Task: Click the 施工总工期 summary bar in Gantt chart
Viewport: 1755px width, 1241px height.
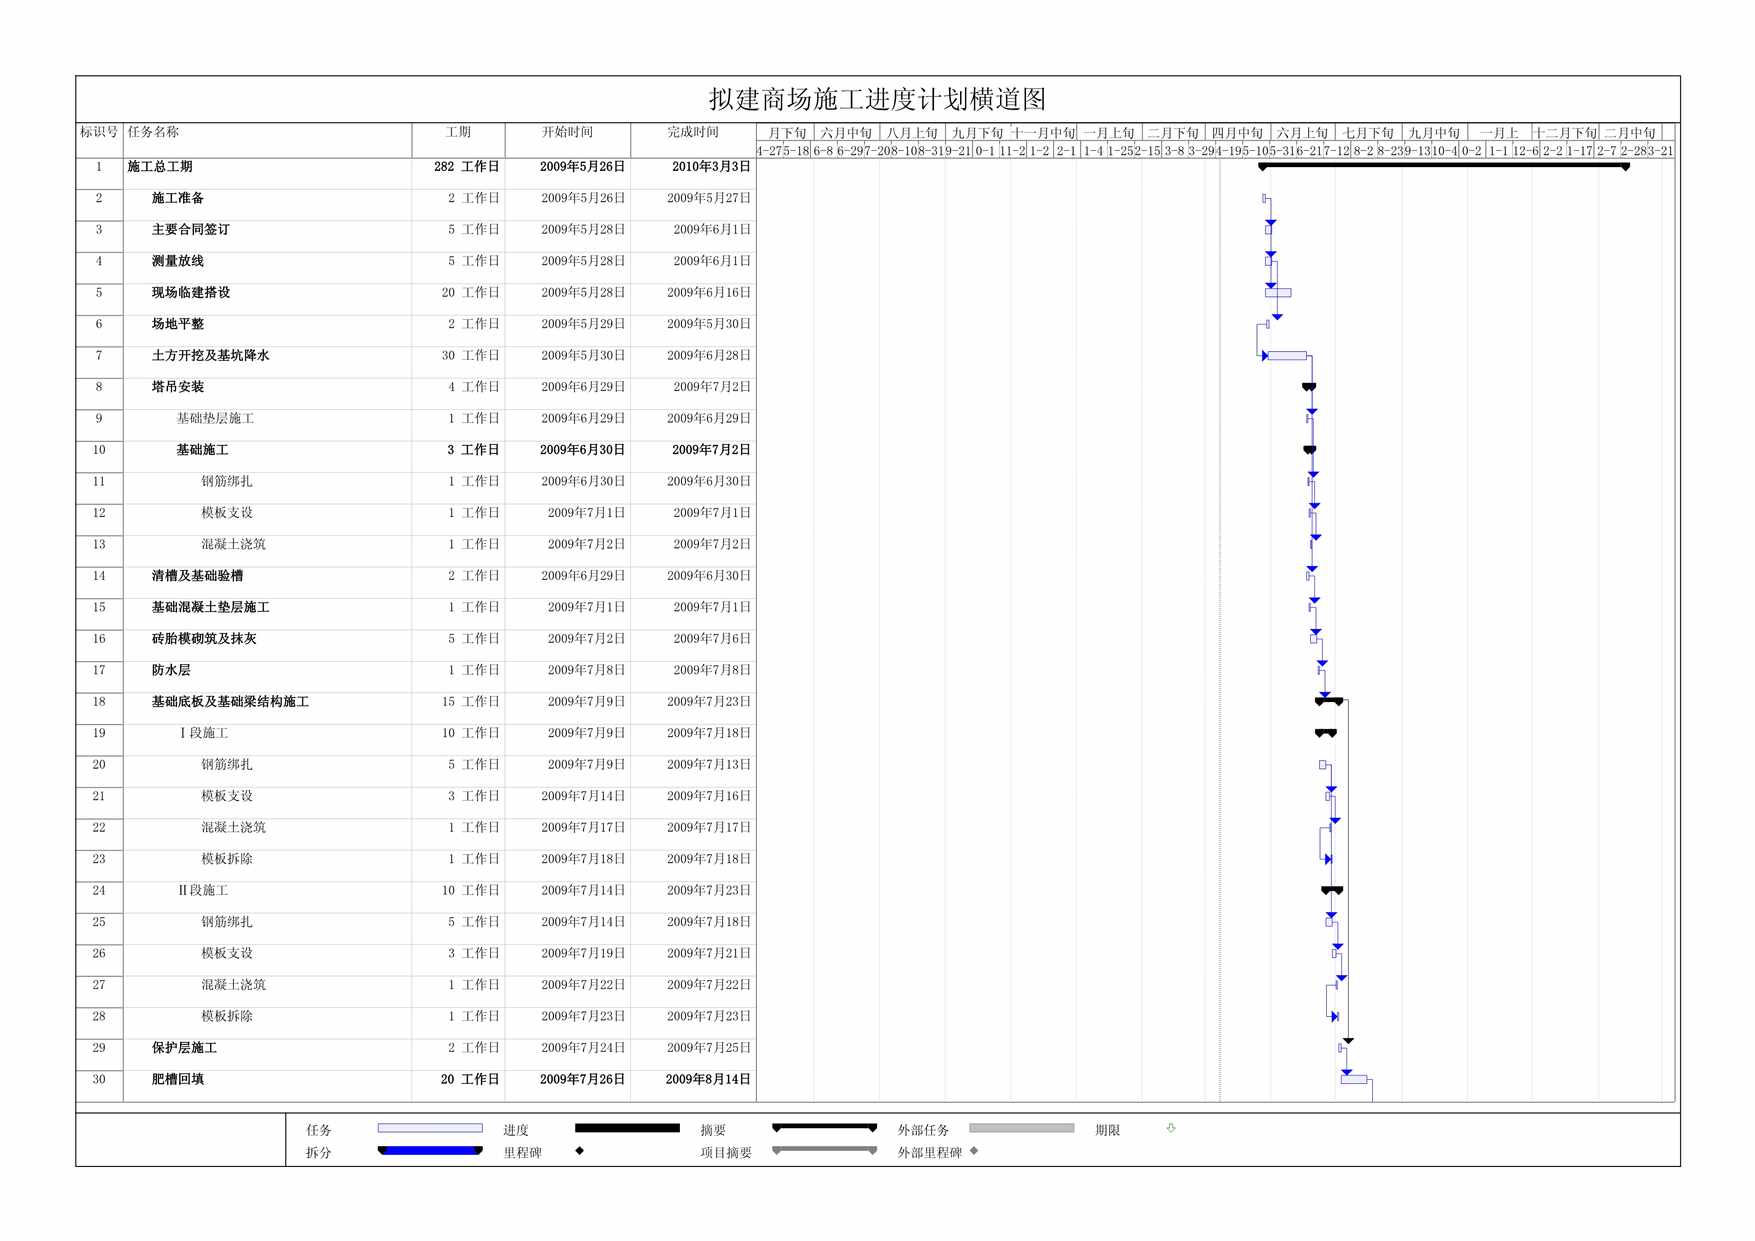Action: pos(1444,166)
